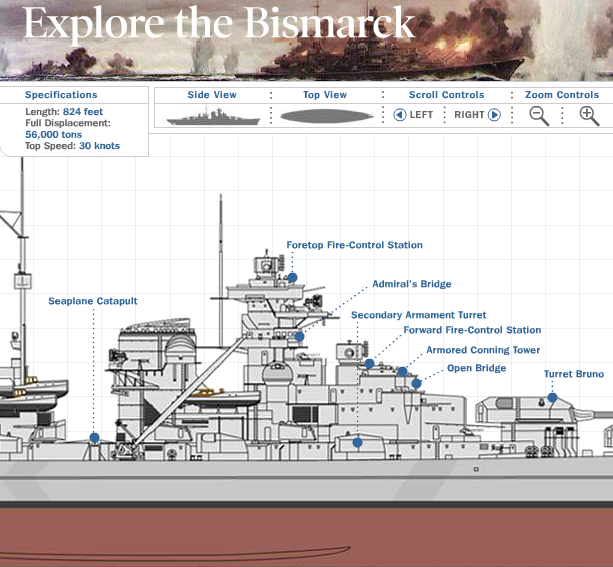Click the Explore the Bismarck title
The height and width of the screenshot is (567, 613).
coord(219,23)
